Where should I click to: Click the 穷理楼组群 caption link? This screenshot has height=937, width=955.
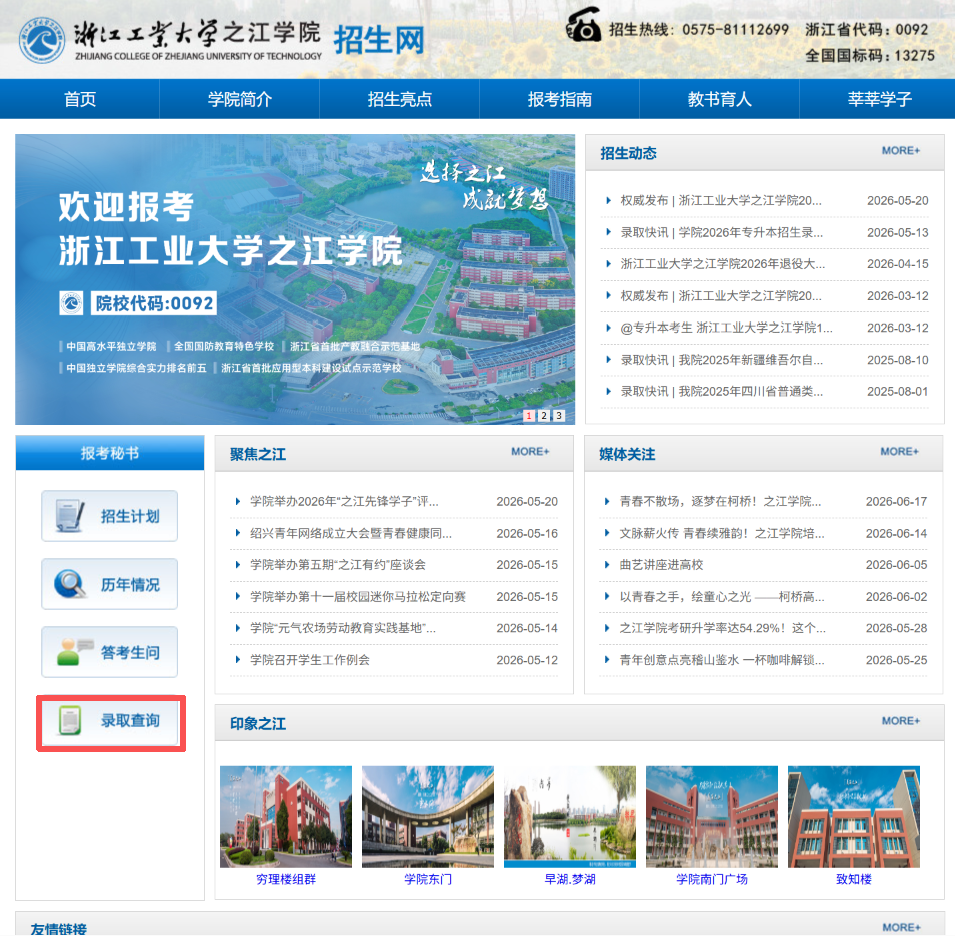[286, 879]
